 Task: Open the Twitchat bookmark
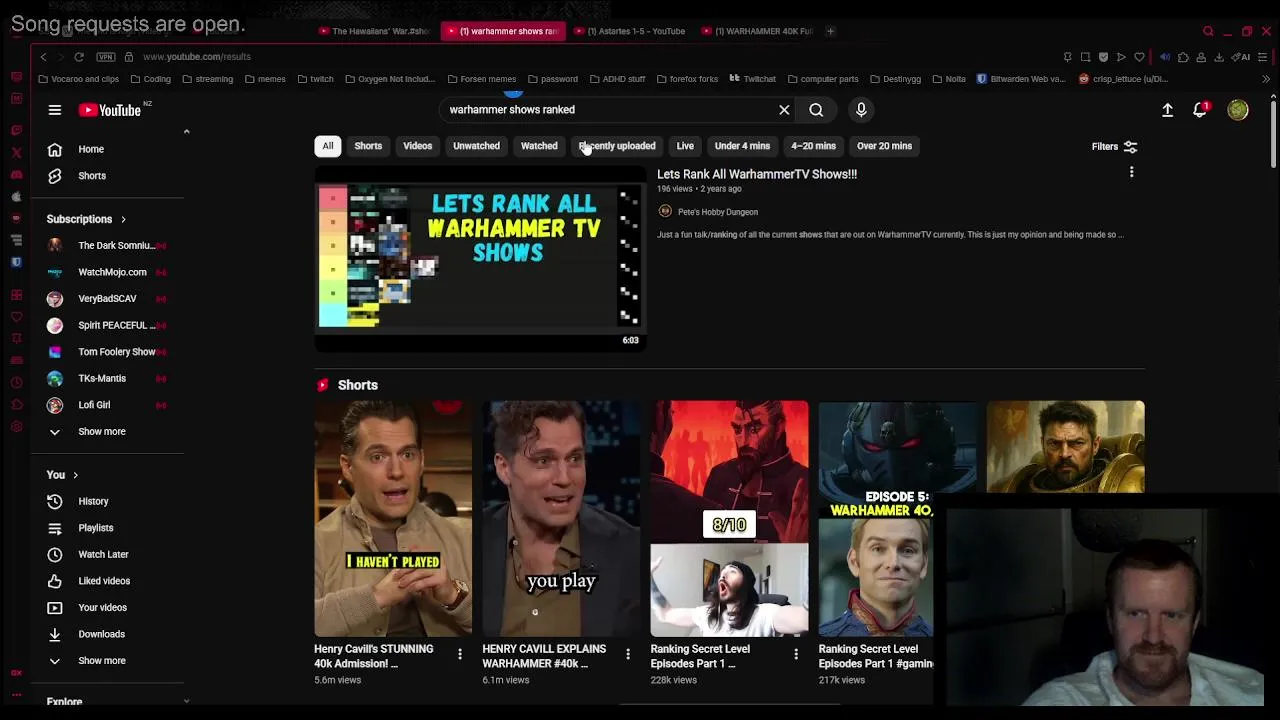pos(752,79)
